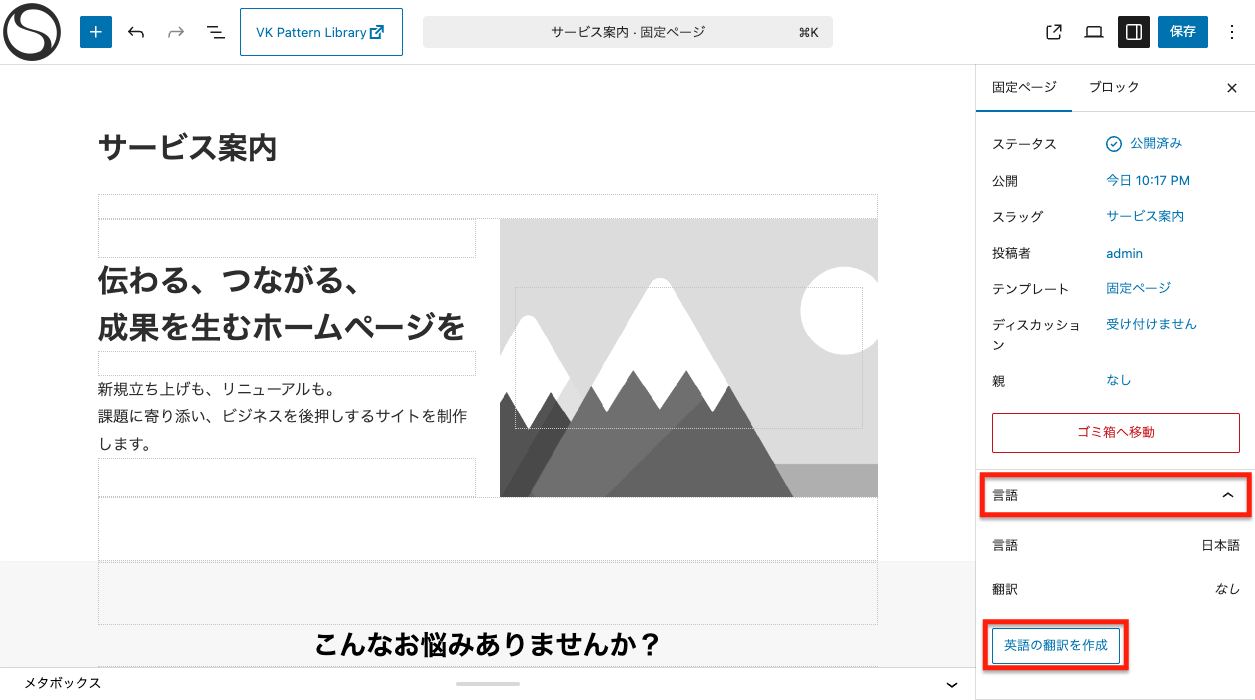Switch to the ブロック tab
Viewport: 1255px width, 700px height.
(1114, 88)
